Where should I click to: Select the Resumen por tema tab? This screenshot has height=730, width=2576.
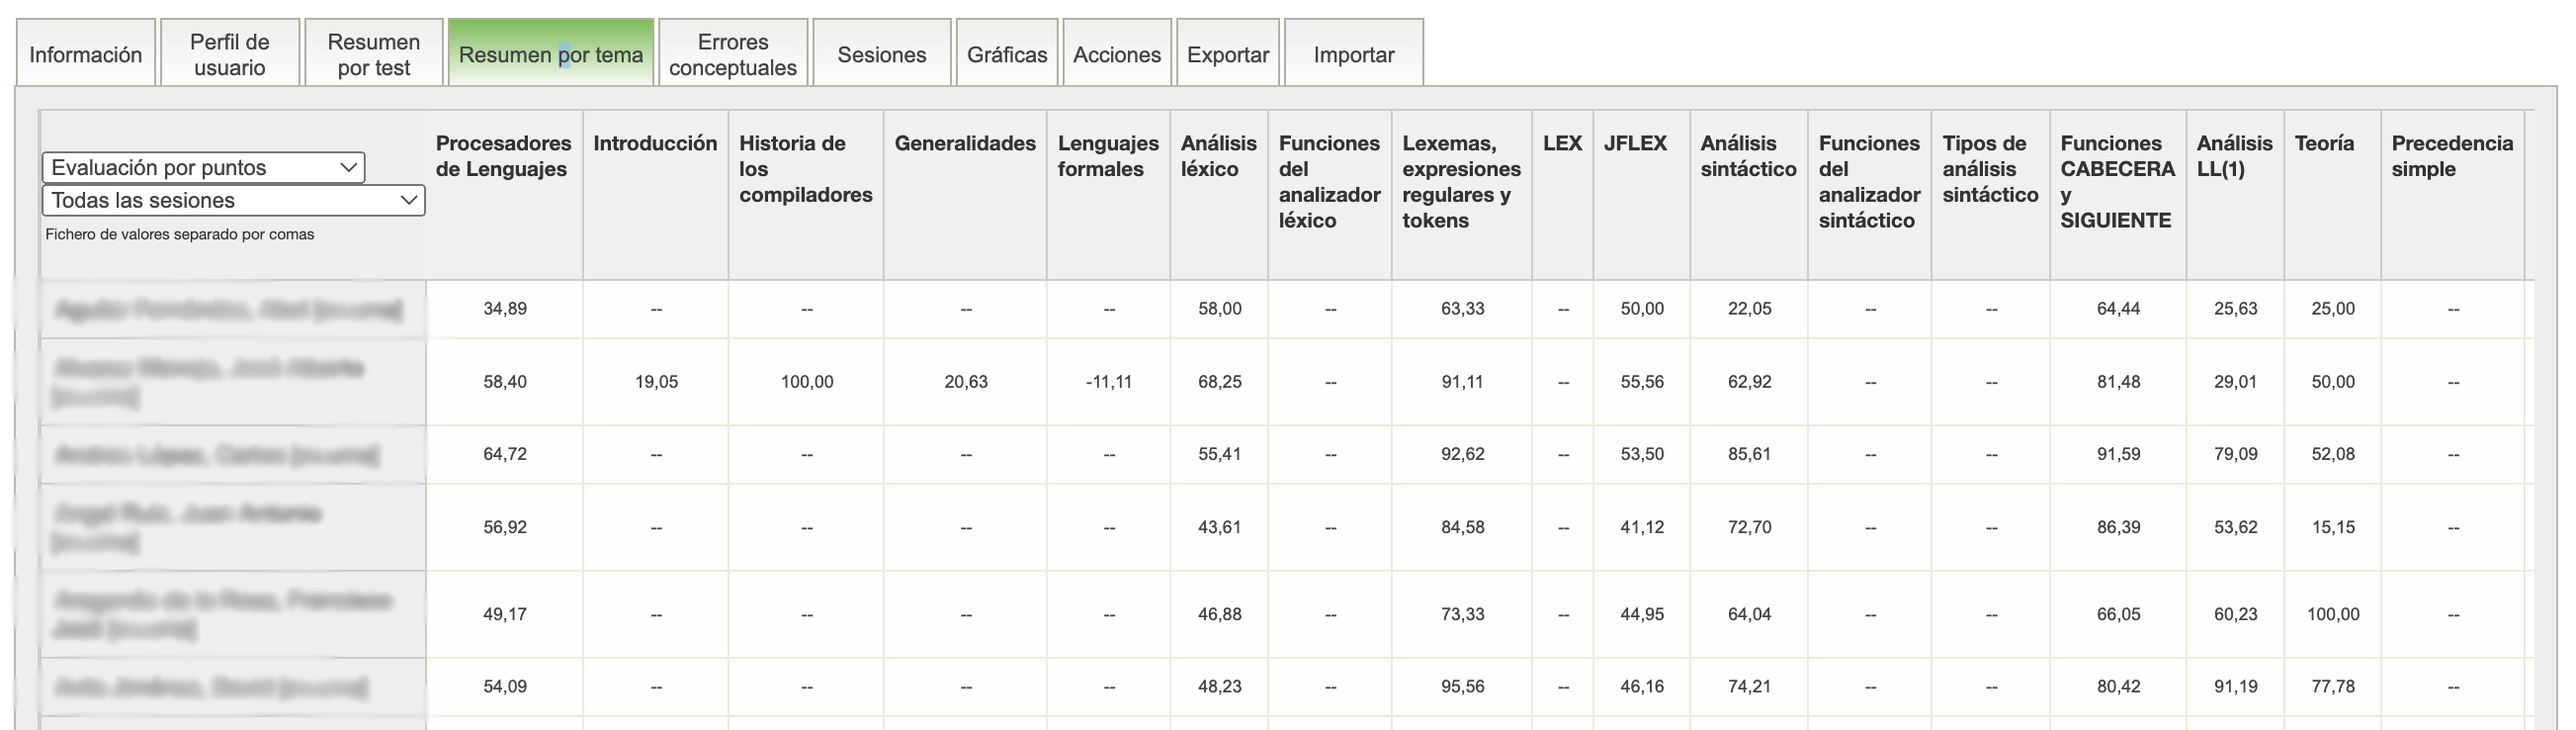(x=550, y=55)
